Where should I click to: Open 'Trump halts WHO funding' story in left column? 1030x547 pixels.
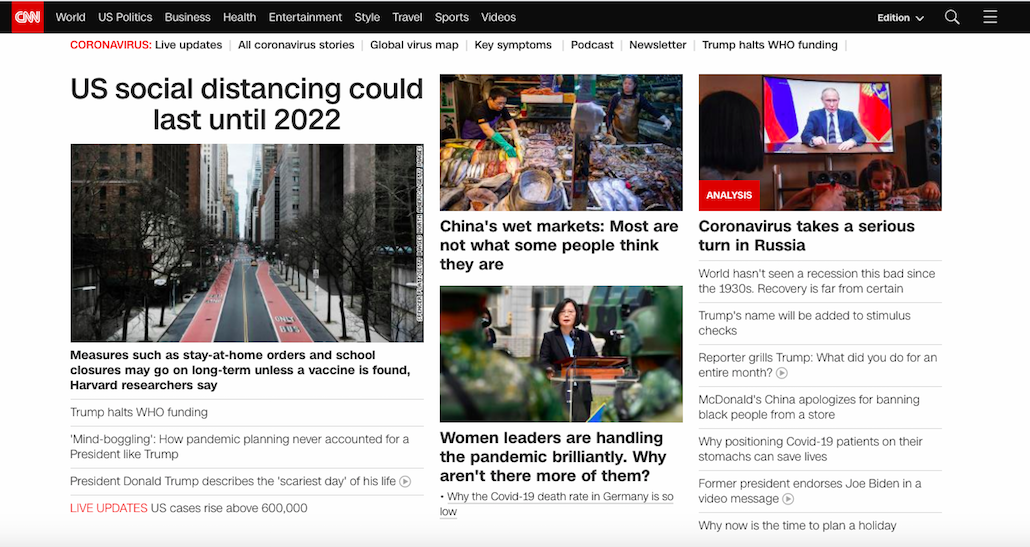tap(139, 412)
